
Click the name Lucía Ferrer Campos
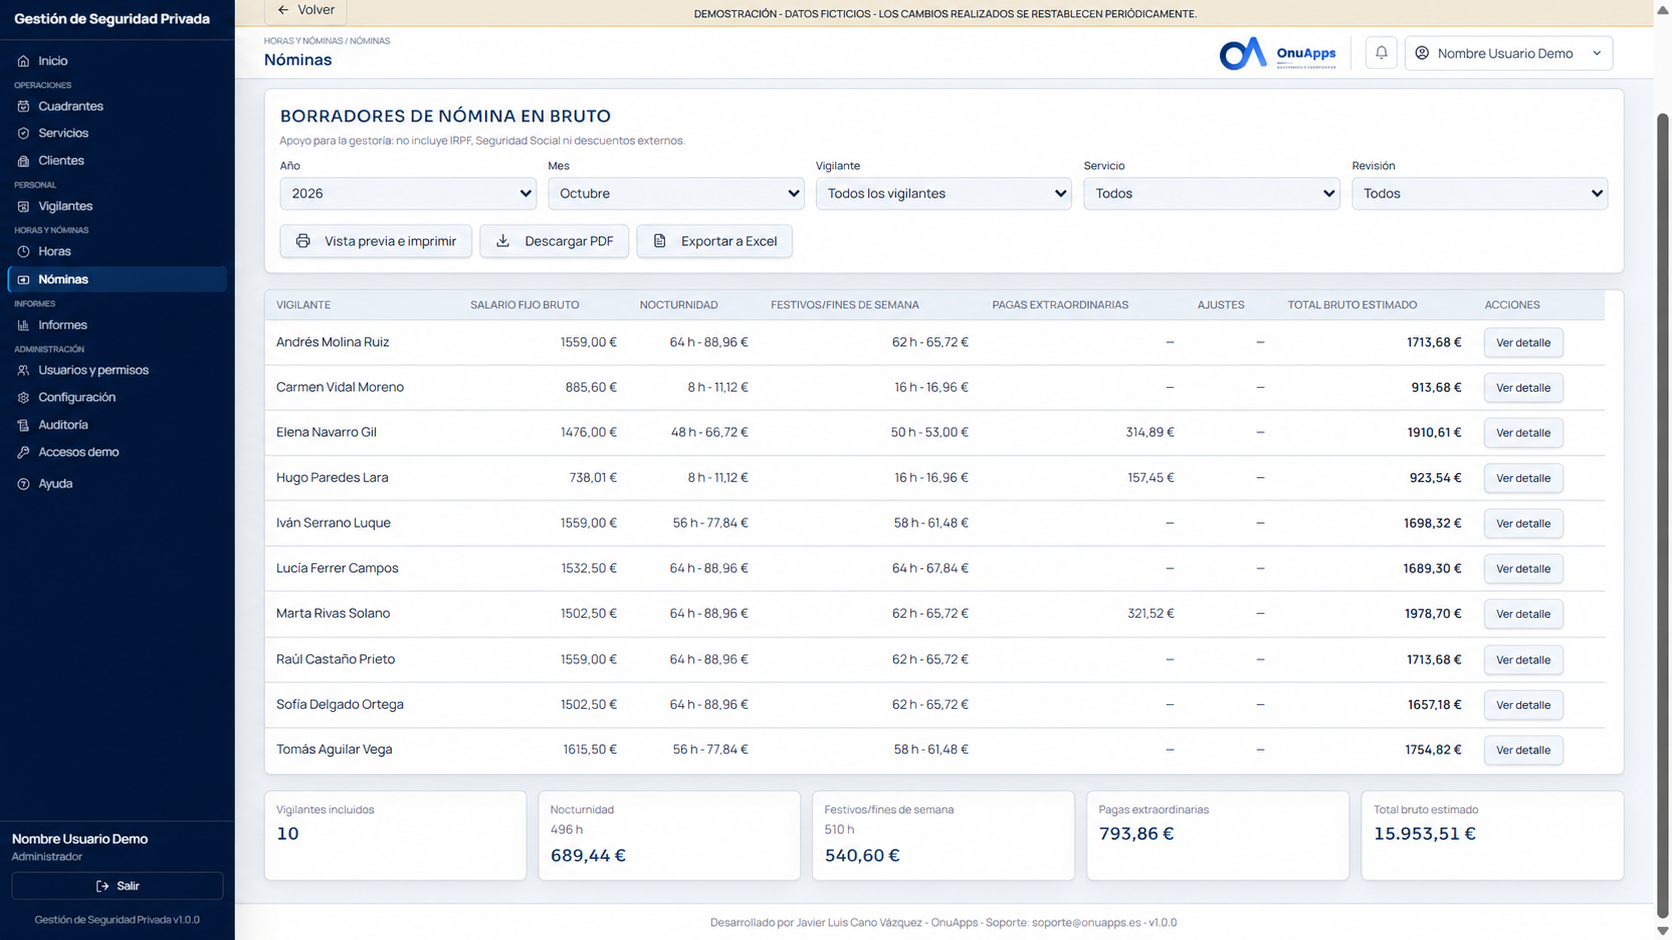(x=337, y=568)
